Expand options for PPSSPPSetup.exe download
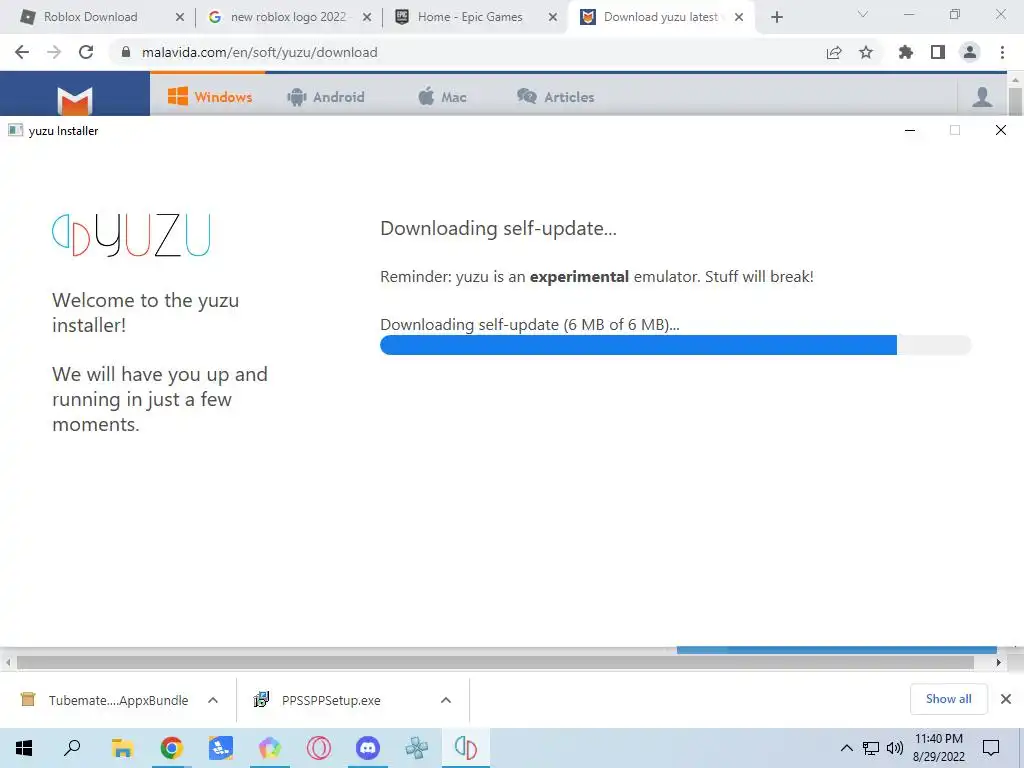The image size is (1024, 768). [446, 700]
